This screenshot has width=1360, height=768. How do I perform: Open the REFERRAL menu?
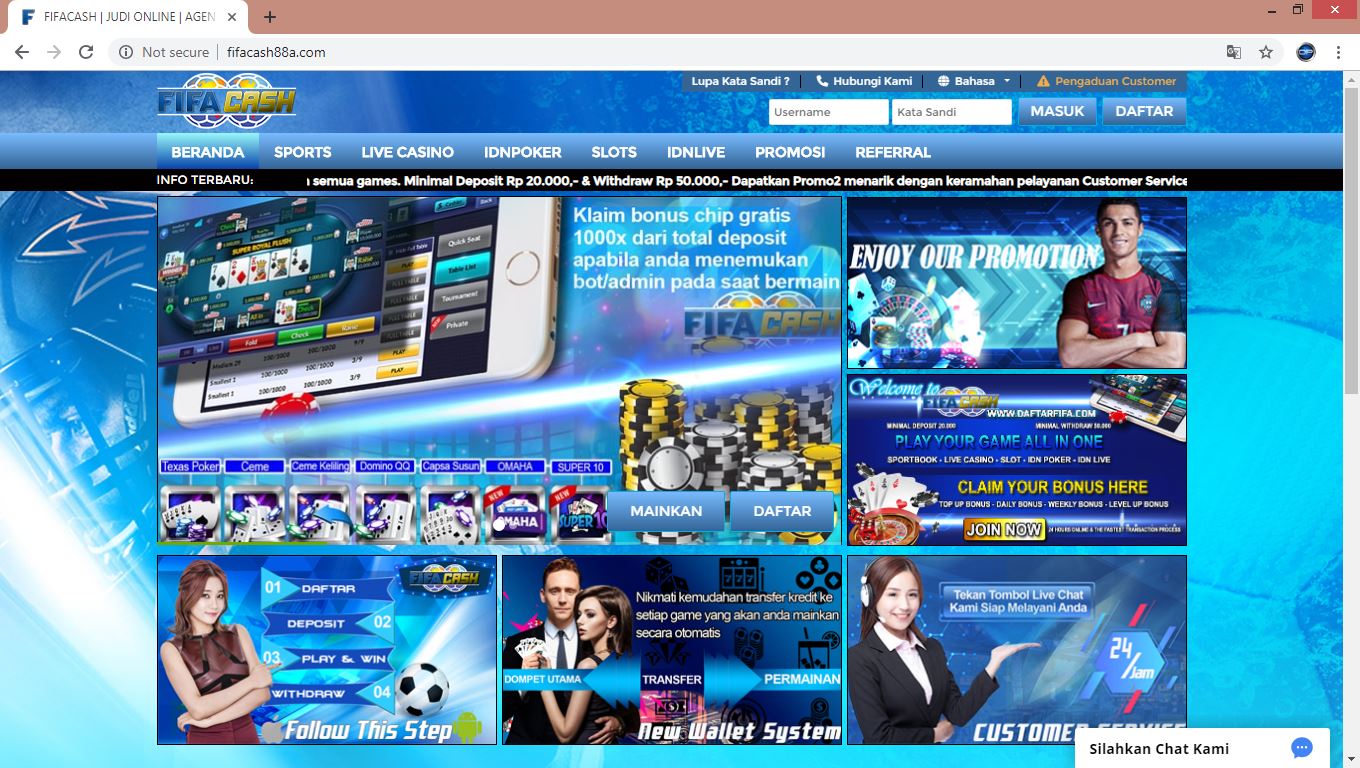(893, 152)
